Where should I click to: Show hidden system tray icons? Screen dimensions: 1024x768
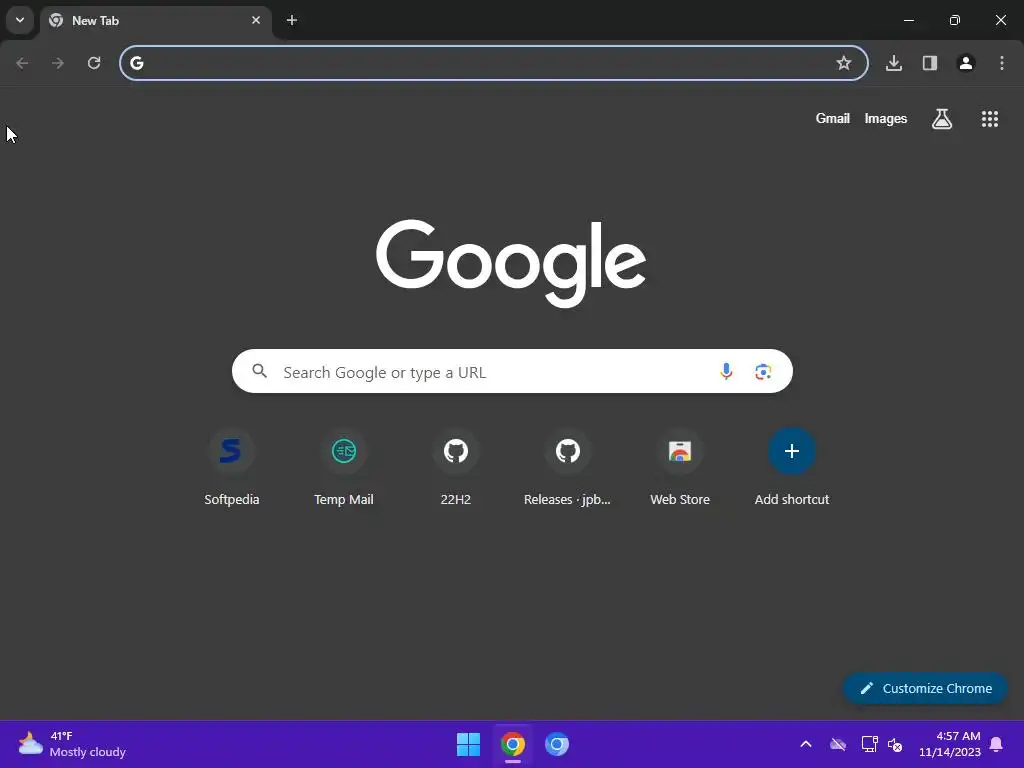coord(806,744)
